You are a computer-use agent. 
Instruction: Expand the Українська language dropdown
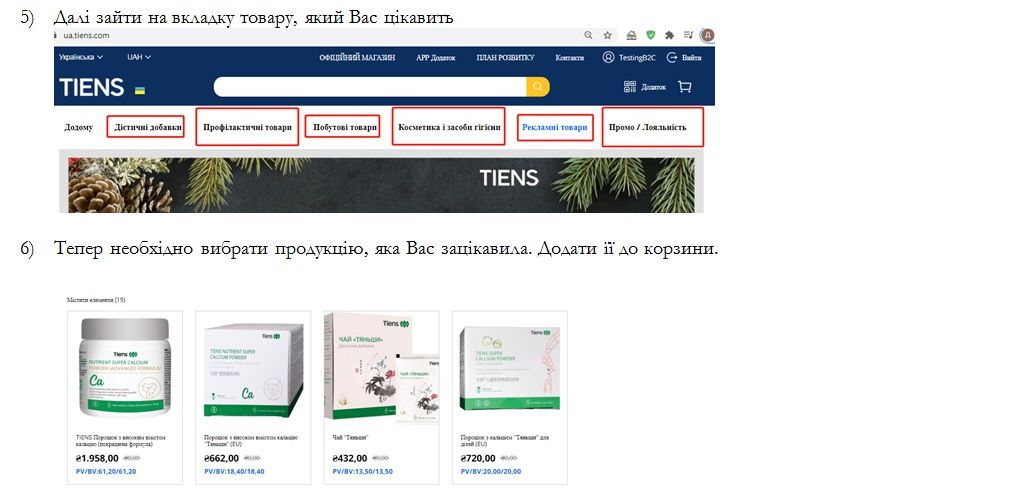click(x=80, y=57)
